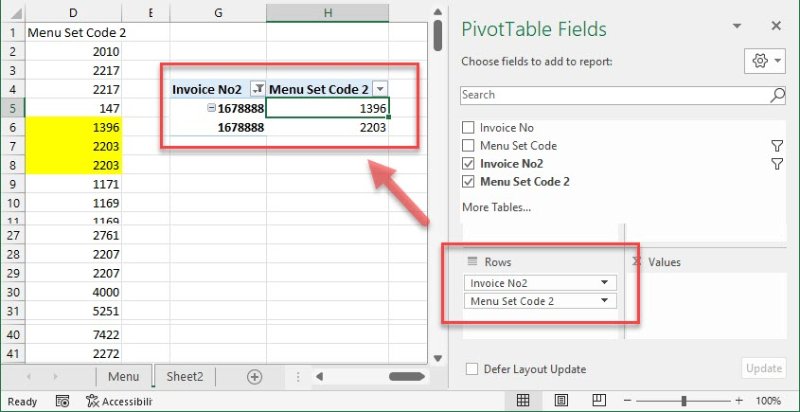The width and height of the screenshot is (800, 412).
Task: Click the filter icon beside Invoice No2
Action: tap(777, 164)
